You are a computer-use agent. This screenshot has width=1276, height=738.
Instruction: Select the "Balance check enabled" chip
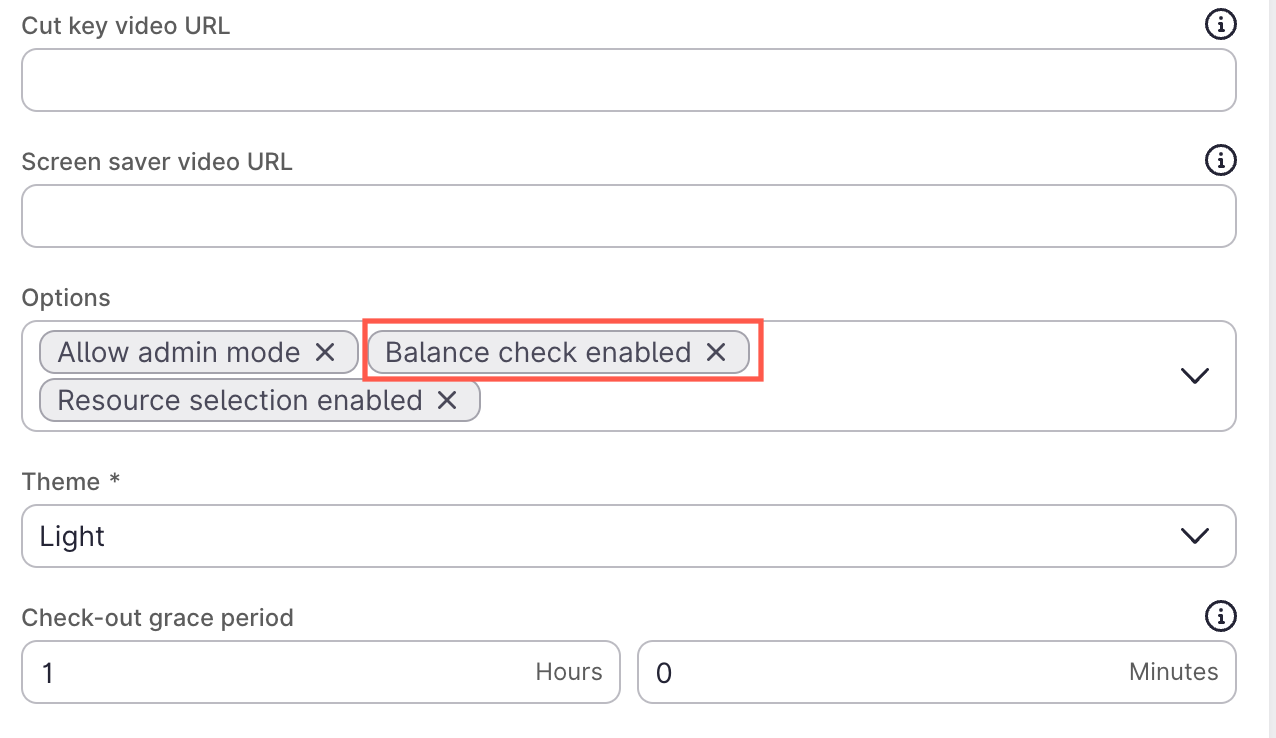click(x=540, y=352)
